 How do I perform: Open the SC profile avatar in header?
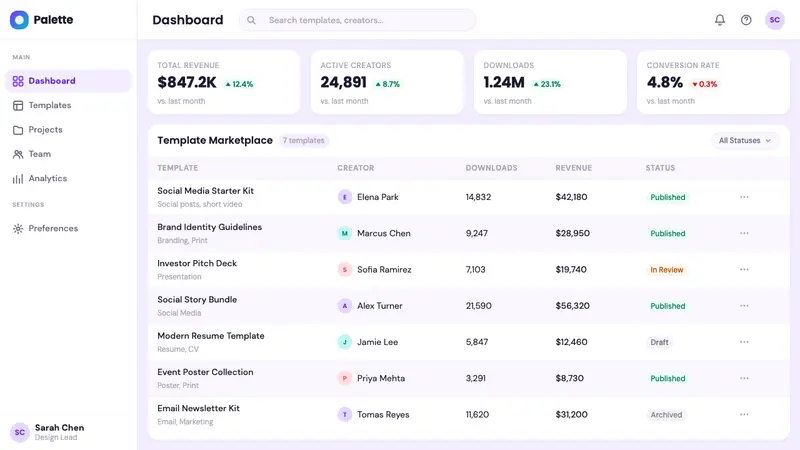point(774,20)
